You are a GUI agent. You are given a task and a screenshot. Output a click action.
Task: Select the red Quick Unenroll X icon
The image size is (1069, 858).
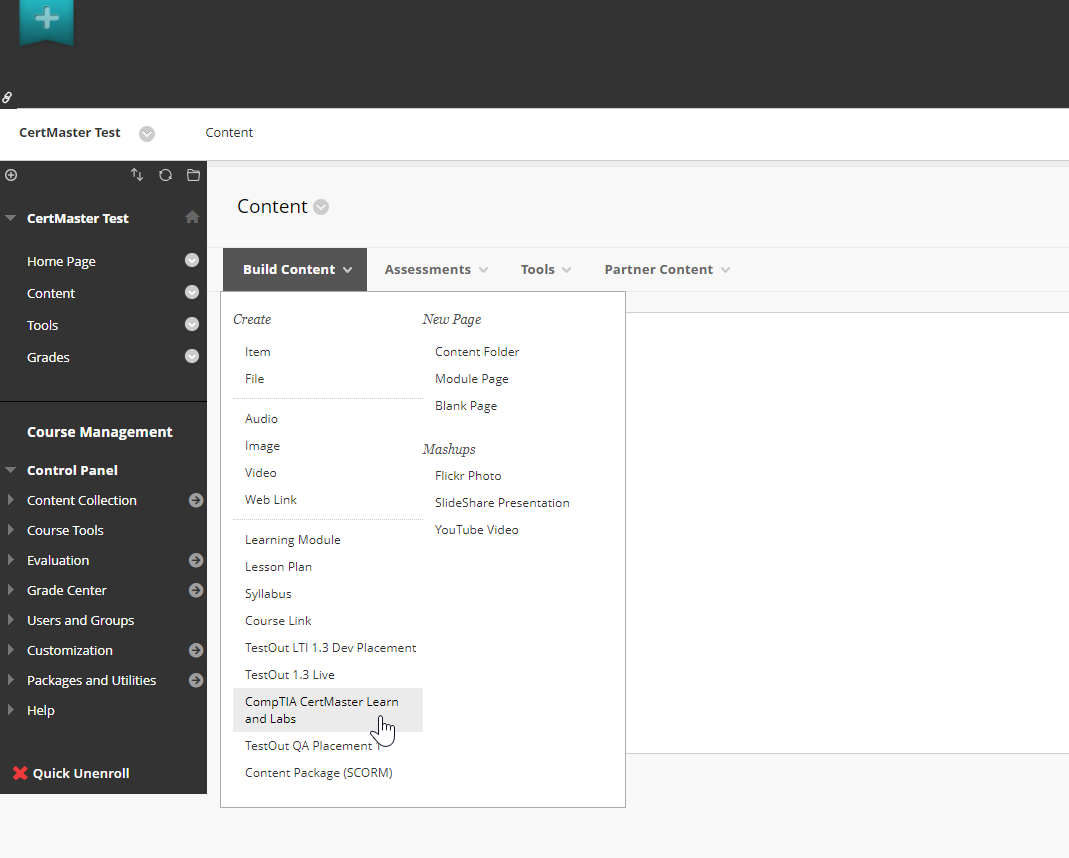click(x=23, y=772)
